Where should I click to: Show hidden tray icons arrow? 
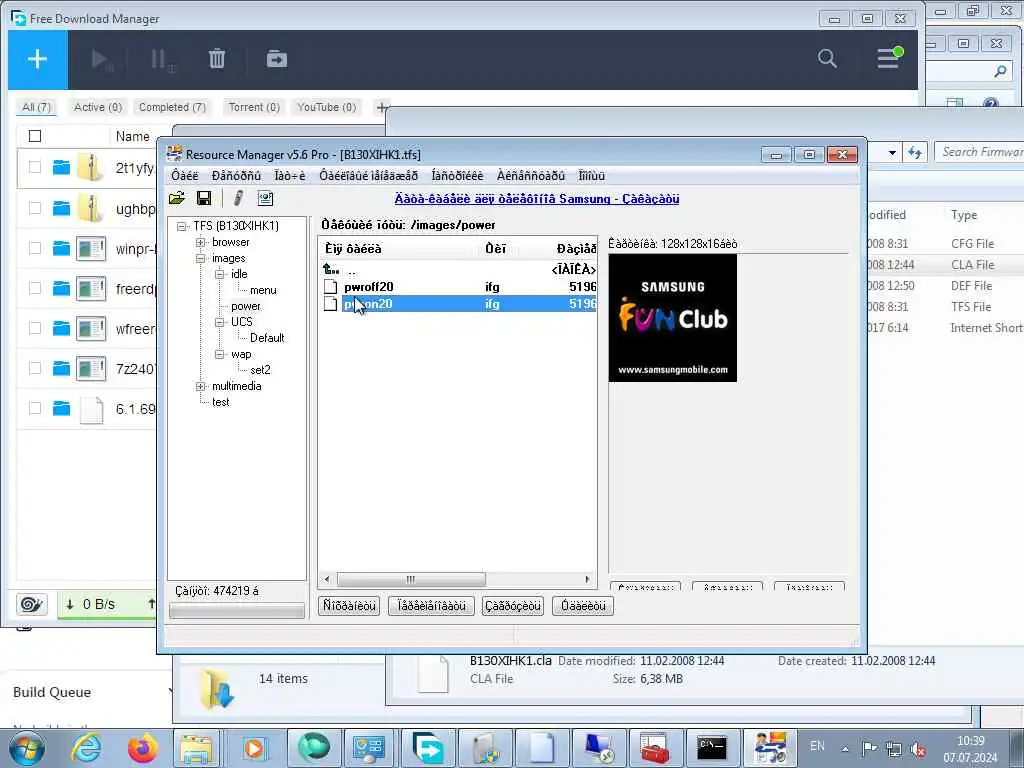[845, 749]
